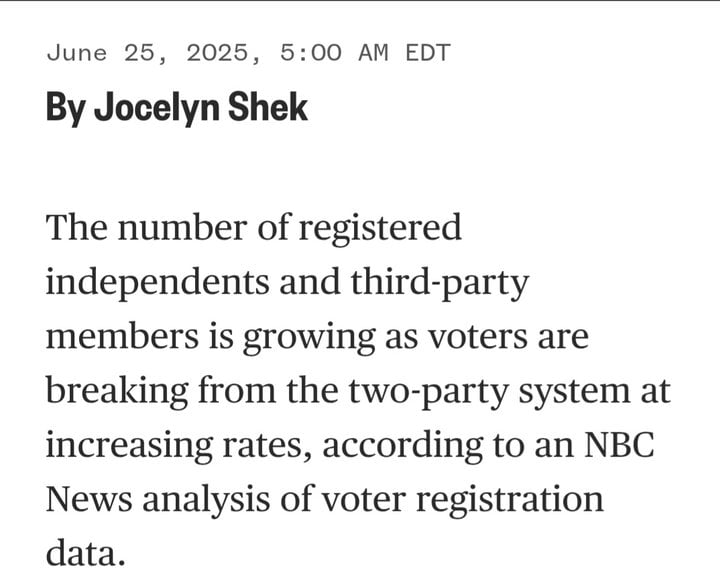The width and height of the screenshot is (720, 576).
Task: Click the word "growing" in the paragraph
Action: (309, 337)
